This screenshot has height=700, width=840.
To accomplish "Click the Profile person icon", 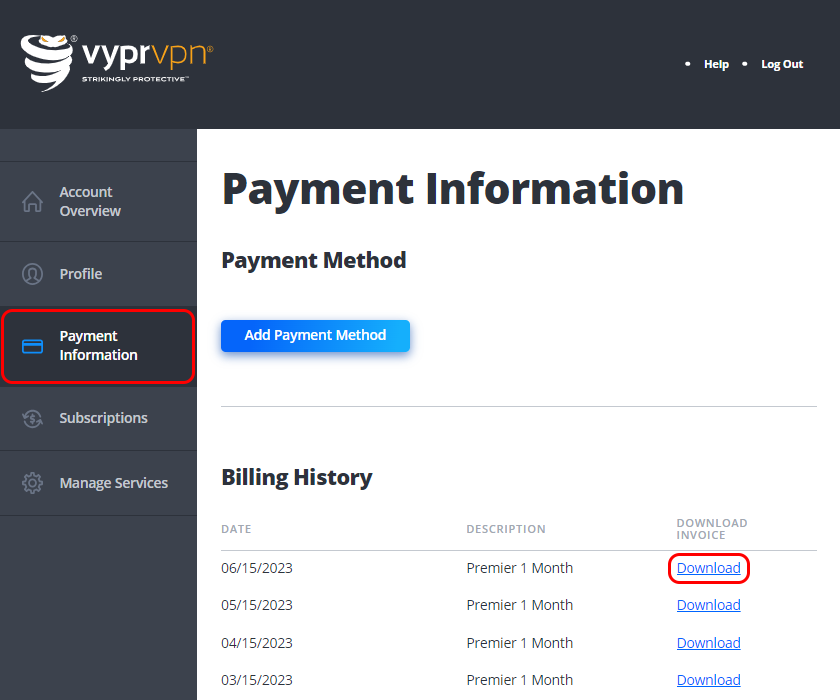I will tap(32, 274).
